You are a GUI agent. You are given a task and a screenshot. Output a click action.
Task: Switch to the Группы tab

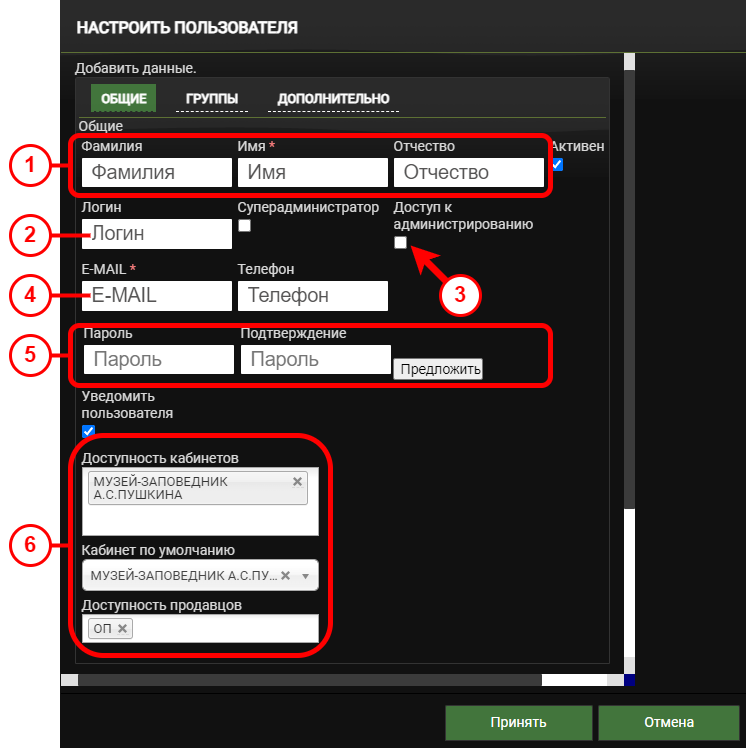[x=212, y=98]
